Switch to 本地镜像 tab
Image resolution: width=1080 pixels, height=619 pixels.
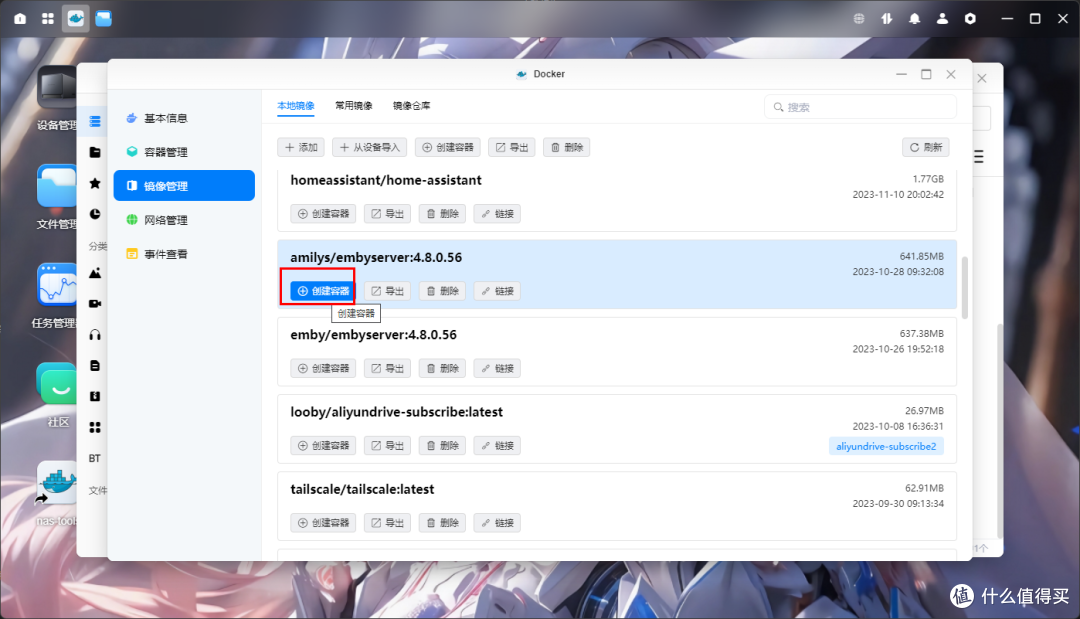tap(295, 106)
